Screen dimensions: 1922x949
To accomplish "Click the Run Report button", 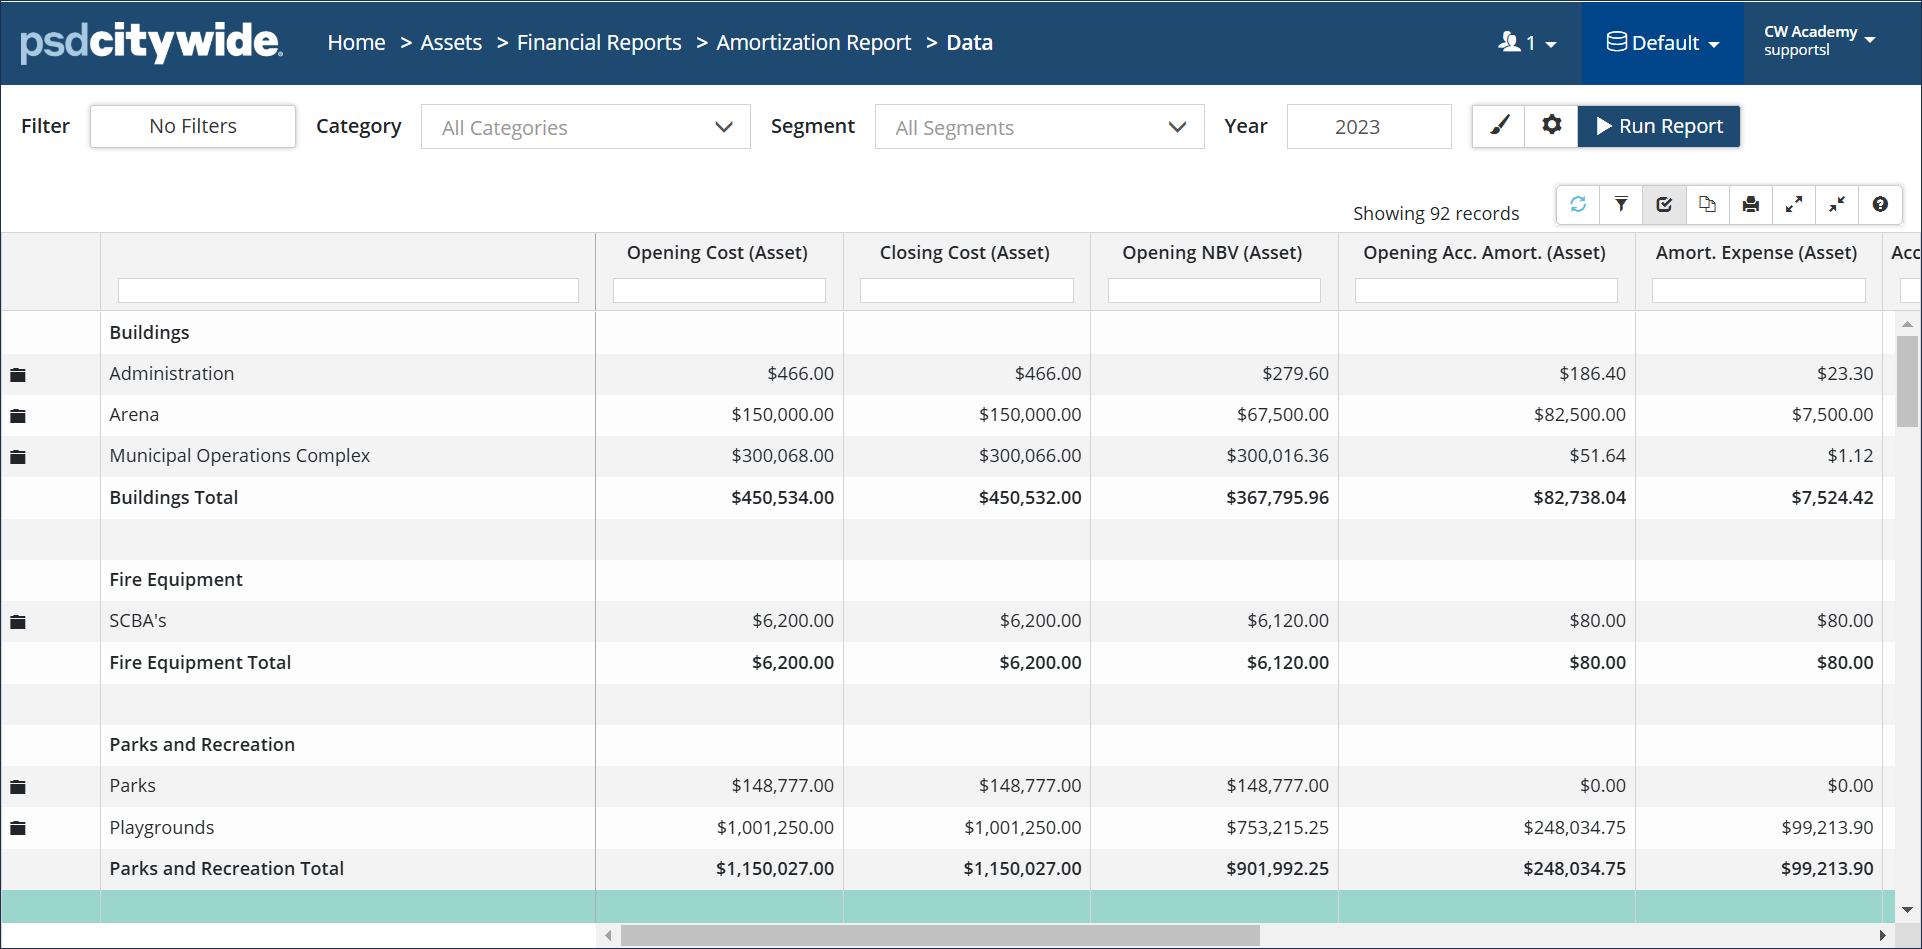I will [x=1659, y=126].
